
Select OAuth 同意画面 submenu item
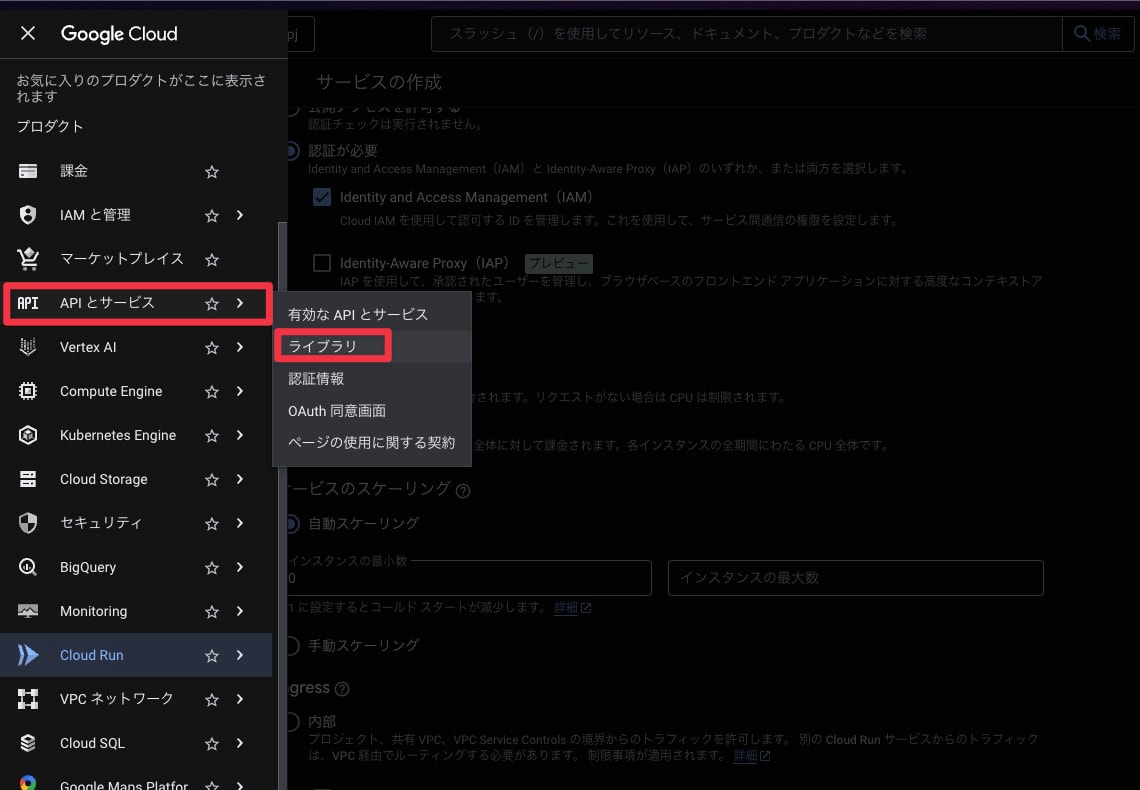coord(372,411)
